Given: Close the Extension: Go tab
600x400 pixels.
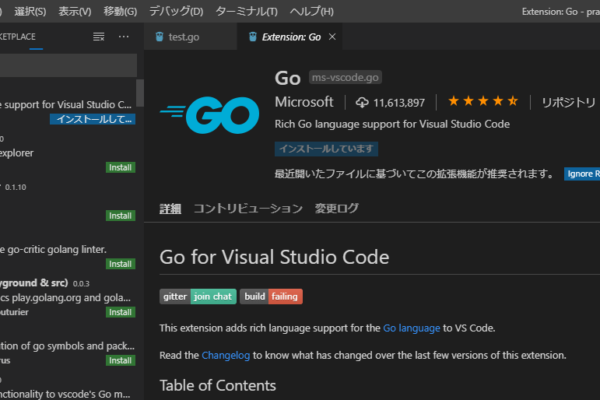Looking at the screenshot, I should [332, 37].
